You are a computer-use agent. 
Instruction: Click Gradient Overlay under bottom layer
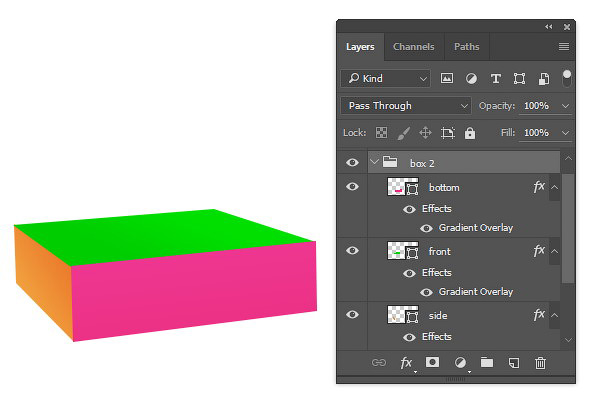point(476,228)
